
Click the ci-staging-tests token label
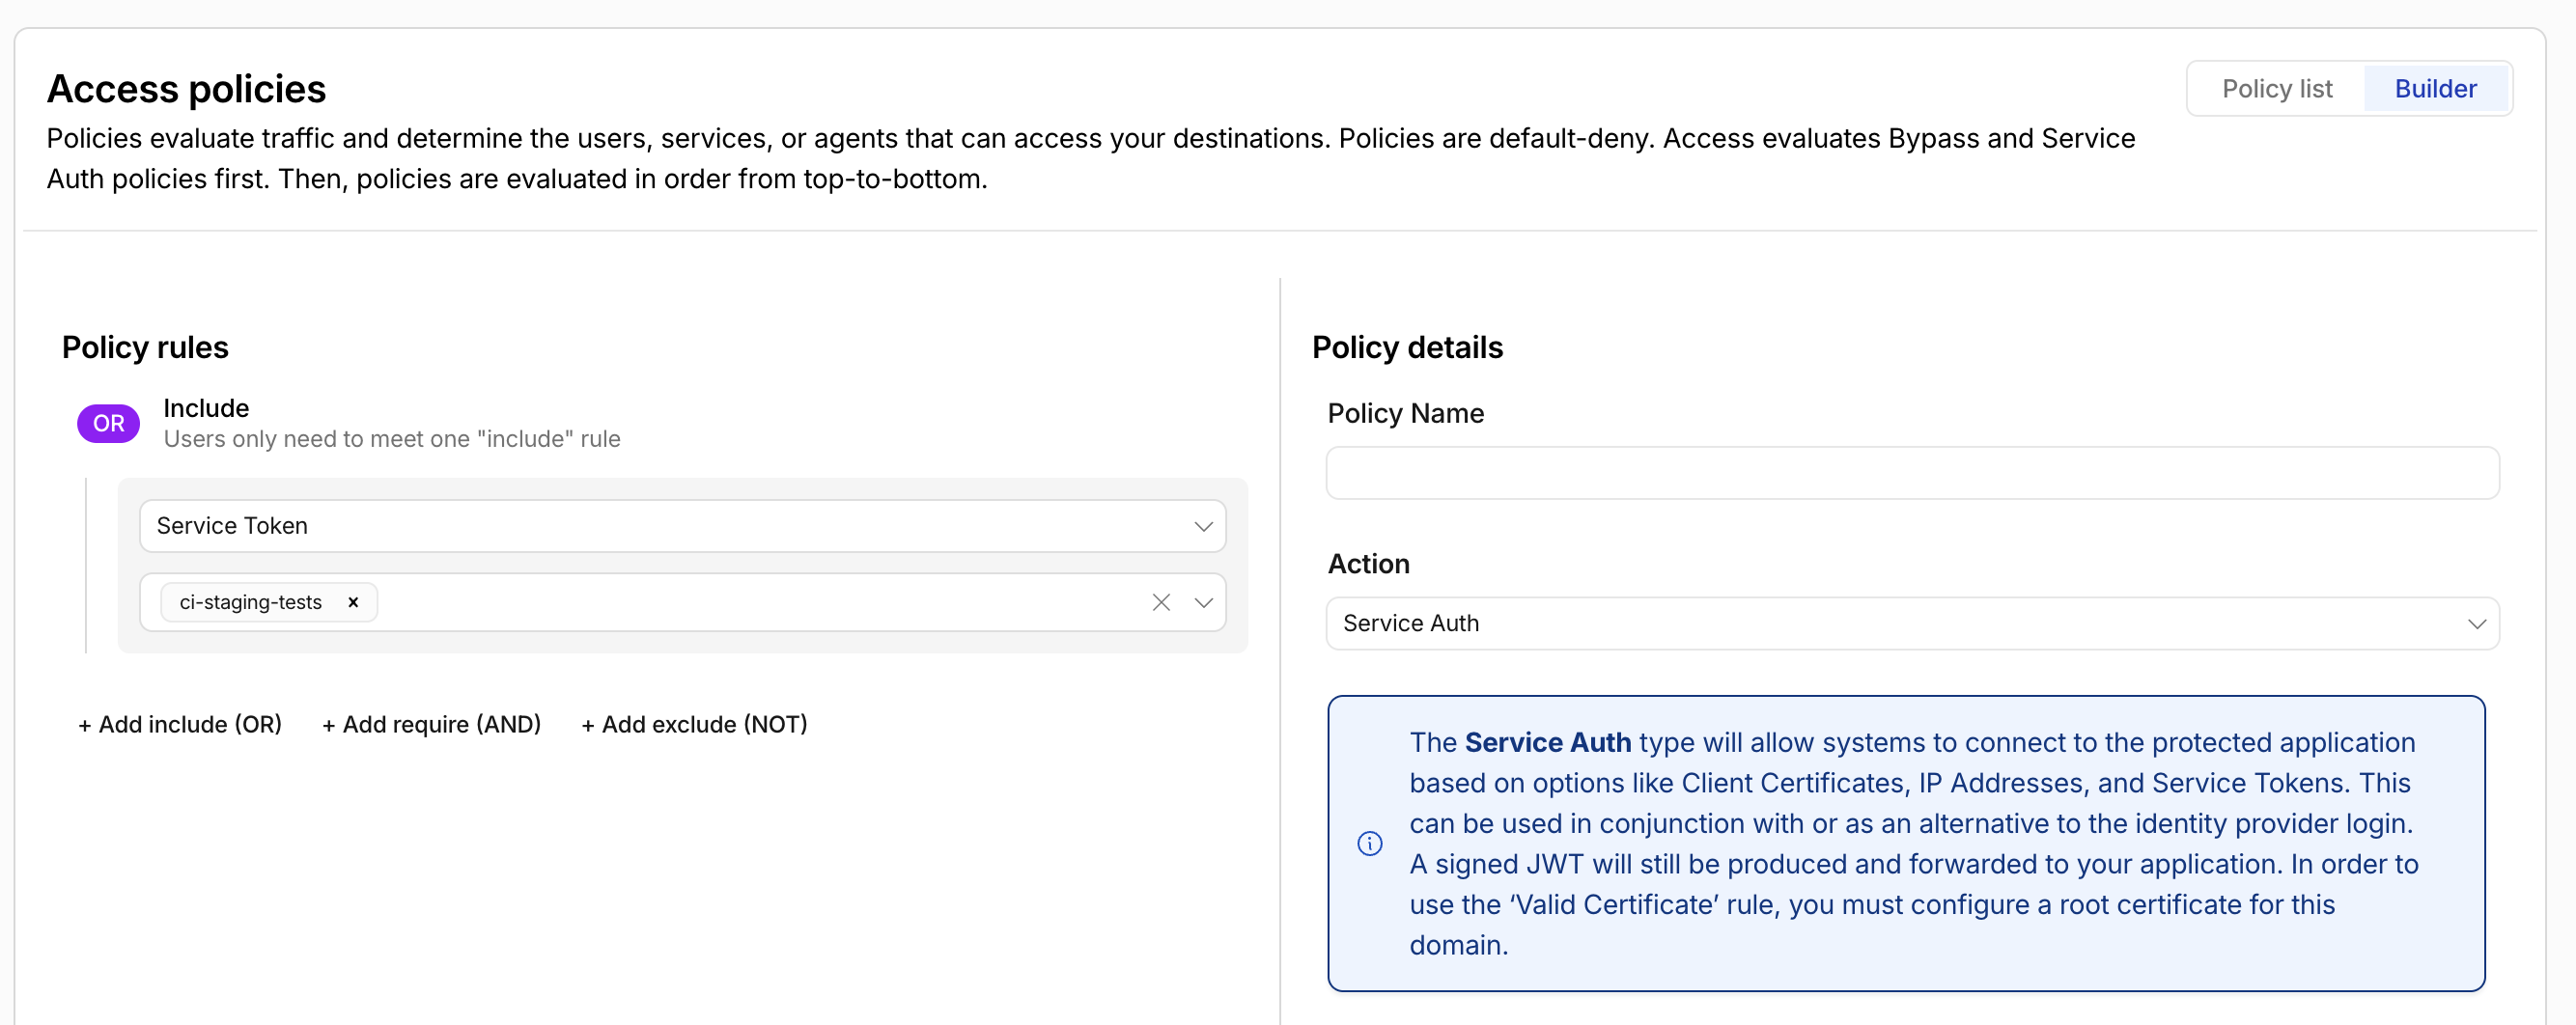click(250, 602)
